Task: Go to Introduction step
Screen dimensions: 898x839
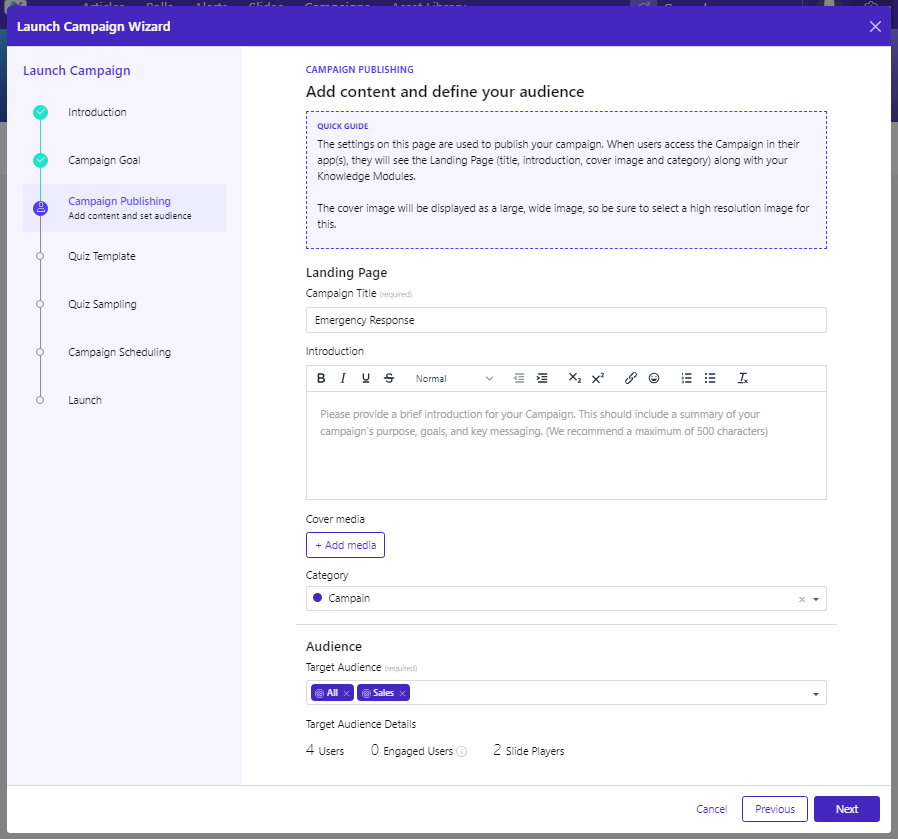Action: [x=97, y=112]
